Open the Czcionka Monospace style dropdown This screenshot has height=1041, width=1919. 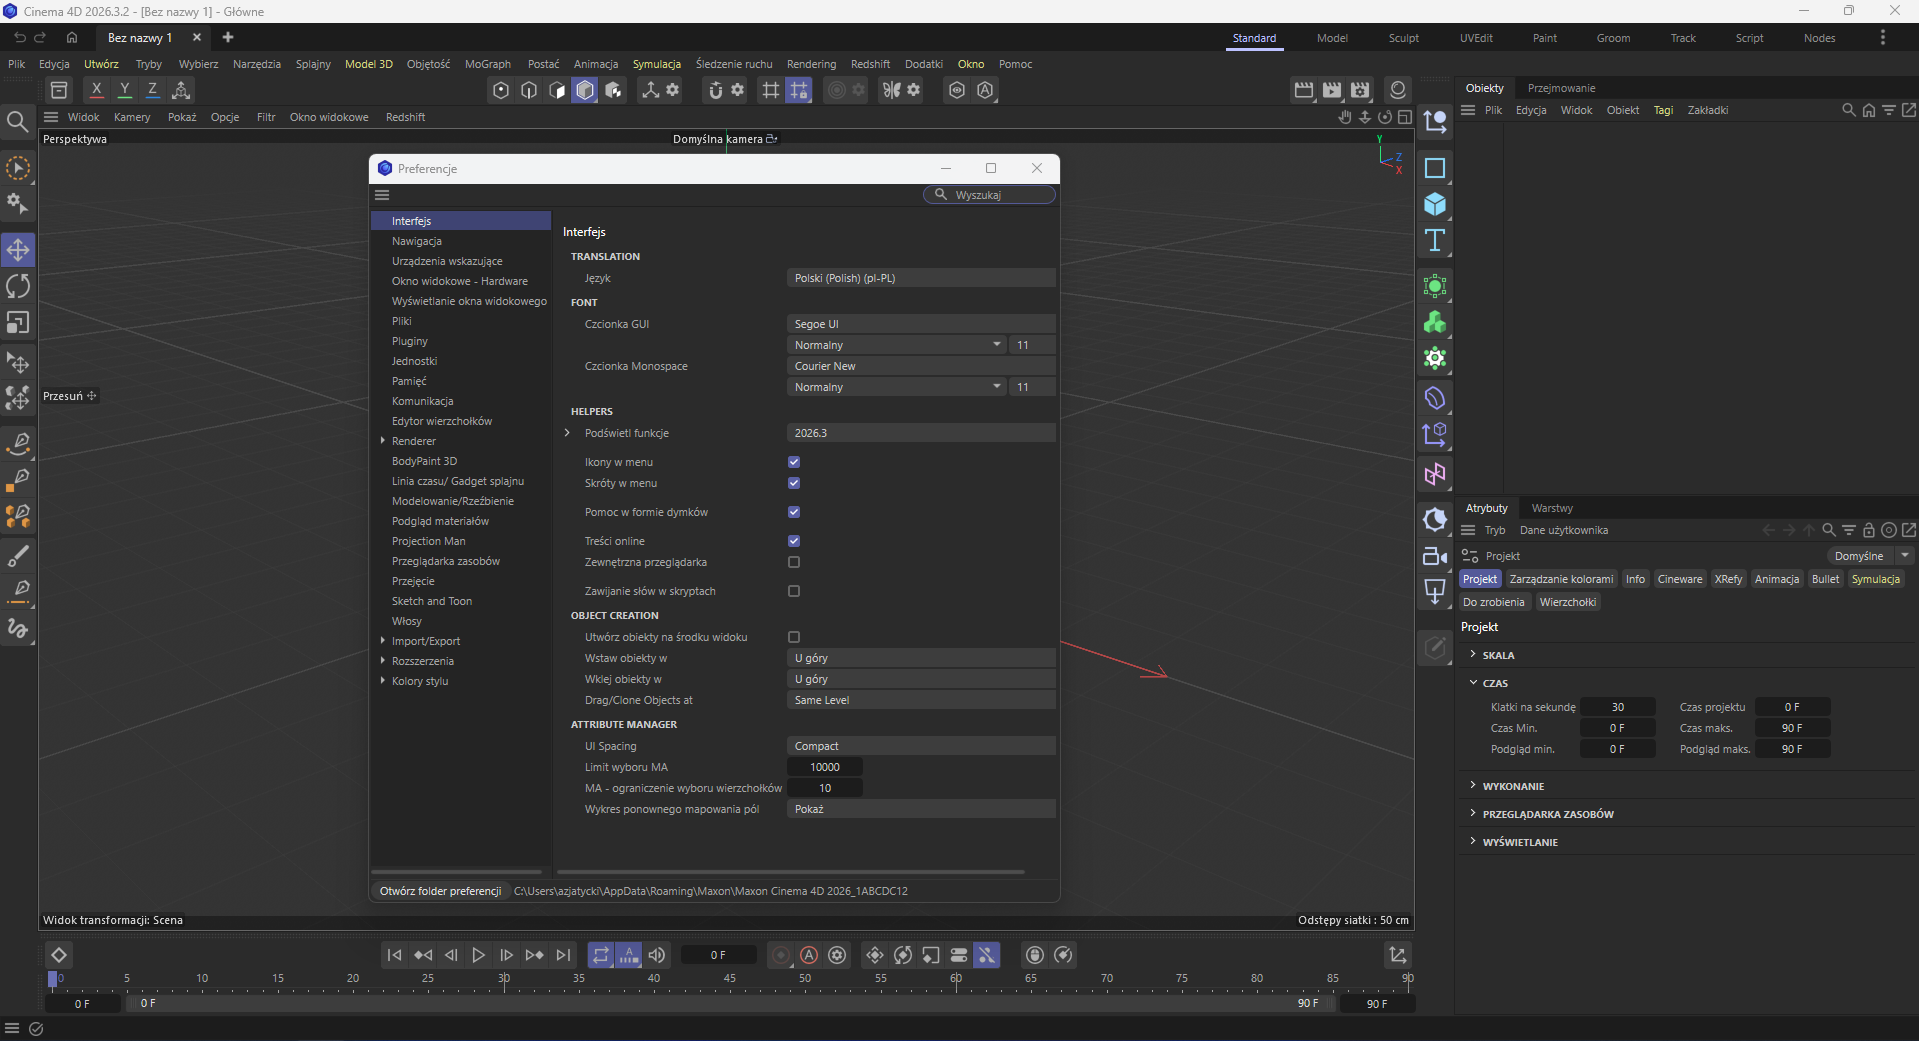(x=896, y=387)
